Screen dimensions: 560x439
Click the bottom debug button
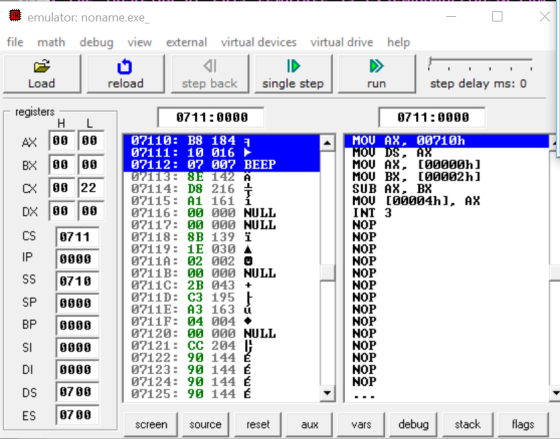click(413, 424)
